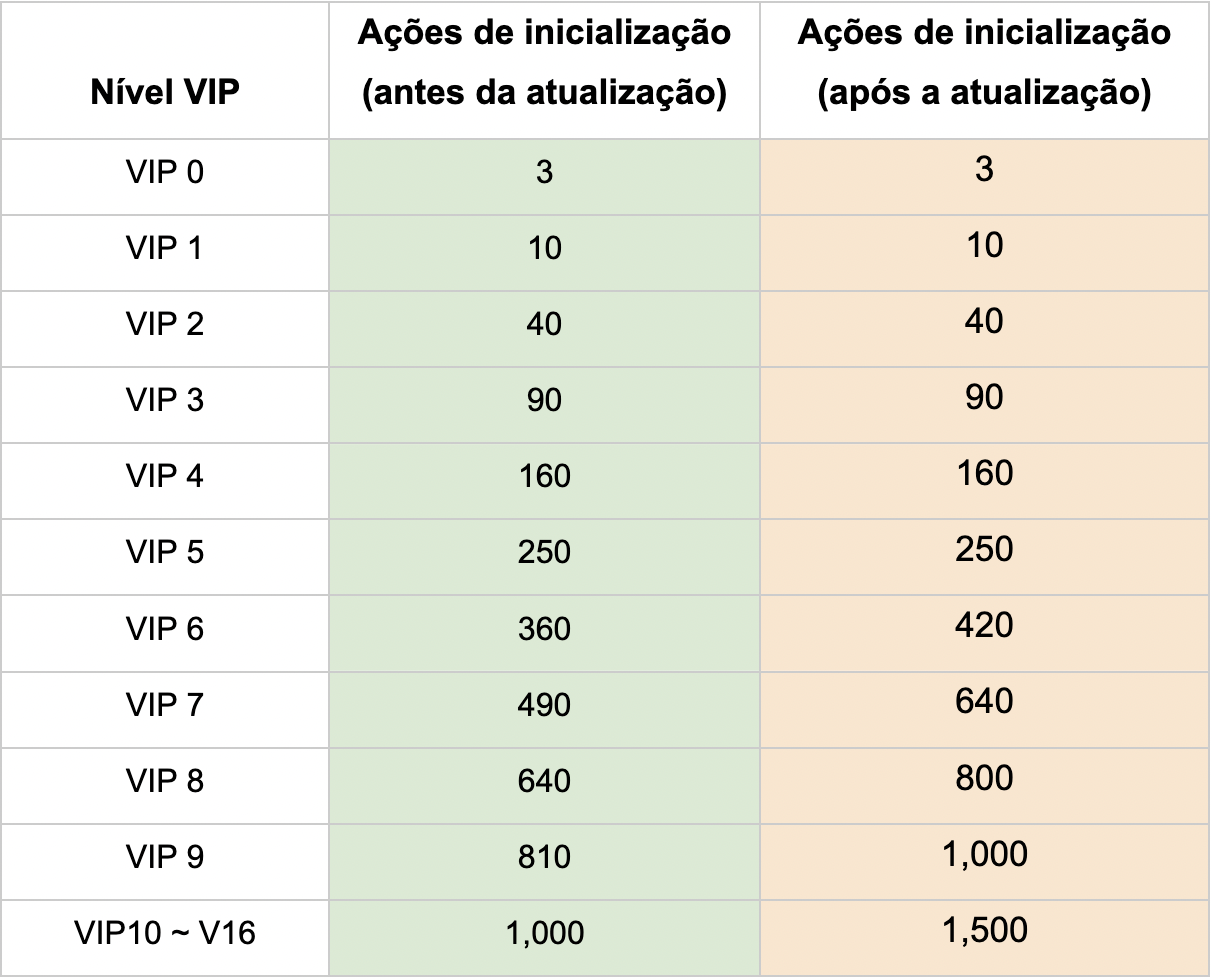Click the orange cell showing 800
Image resolution: width=1212 pixels, height=980 pixels.
pos(984,778)
